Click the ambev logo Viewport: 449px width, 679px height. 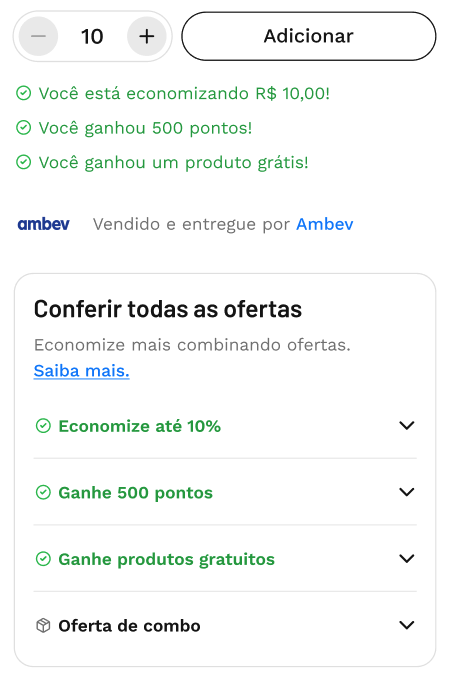(x=43, y=224)
